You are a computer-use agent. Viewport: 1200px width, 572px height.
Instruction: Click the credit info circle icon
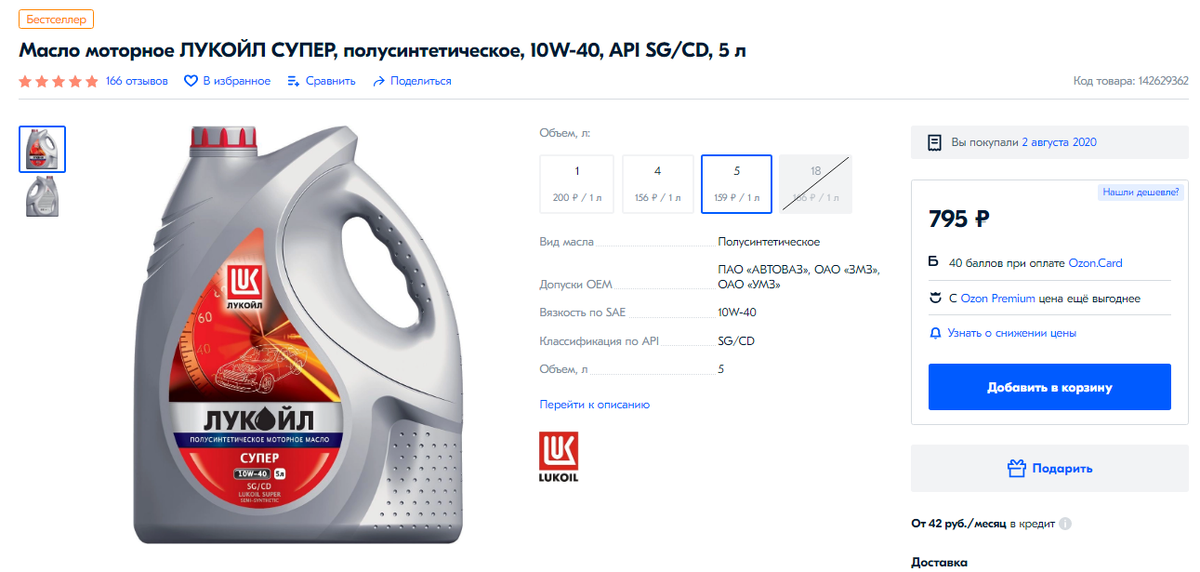(x=1065, y=524)
